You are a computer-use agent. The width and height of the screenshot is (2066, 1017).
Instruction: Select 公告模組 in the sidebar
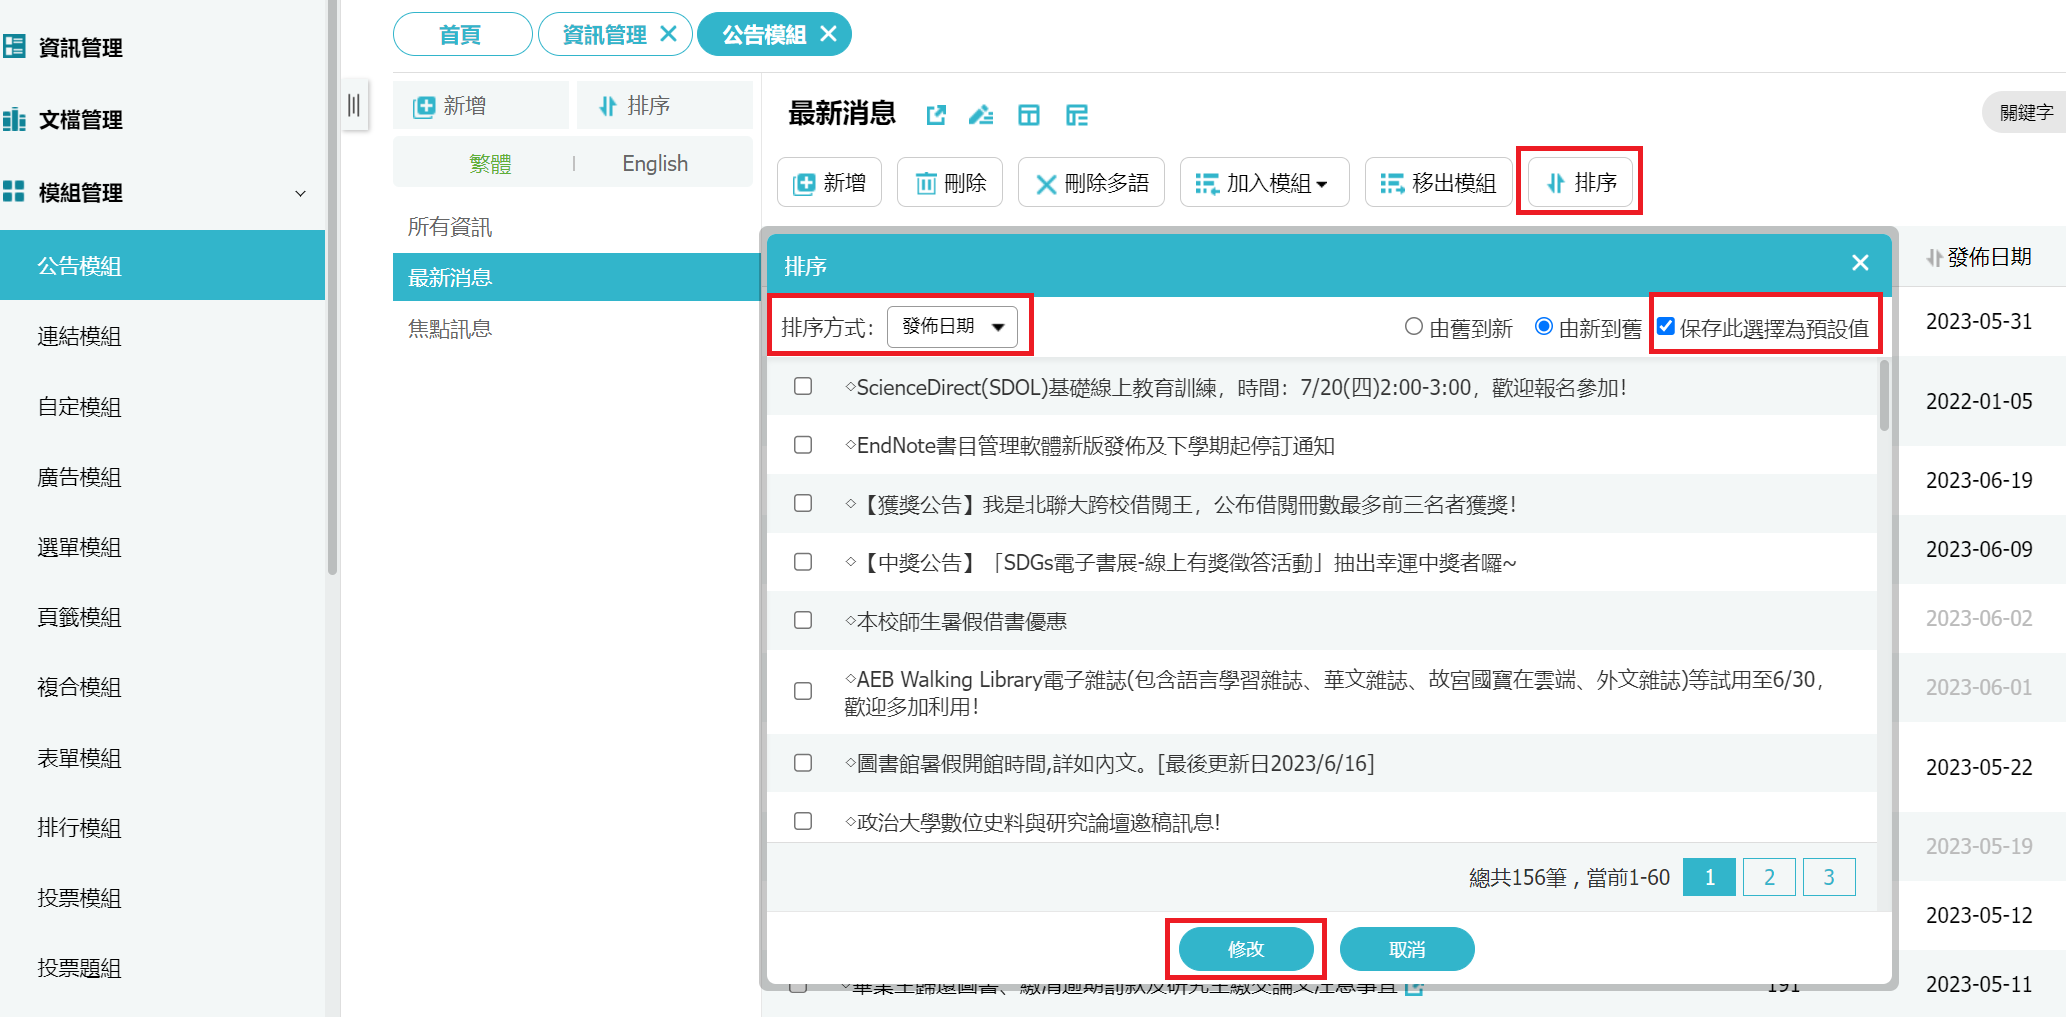162,265
